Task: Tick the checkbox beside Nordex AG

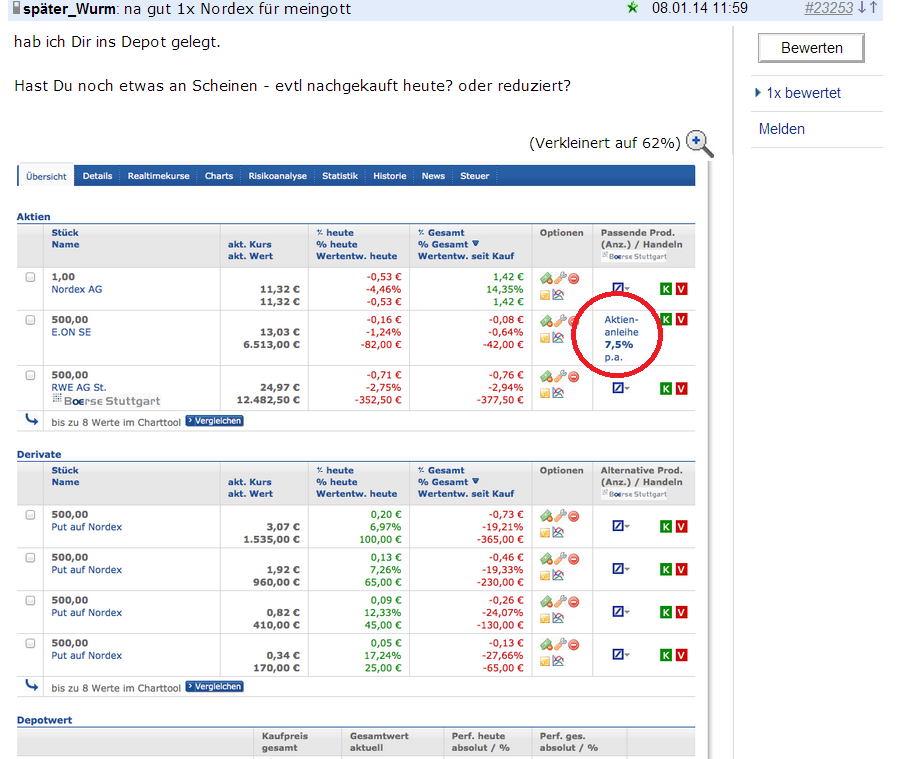Action: pyautogui.click(x=30, y=277)
